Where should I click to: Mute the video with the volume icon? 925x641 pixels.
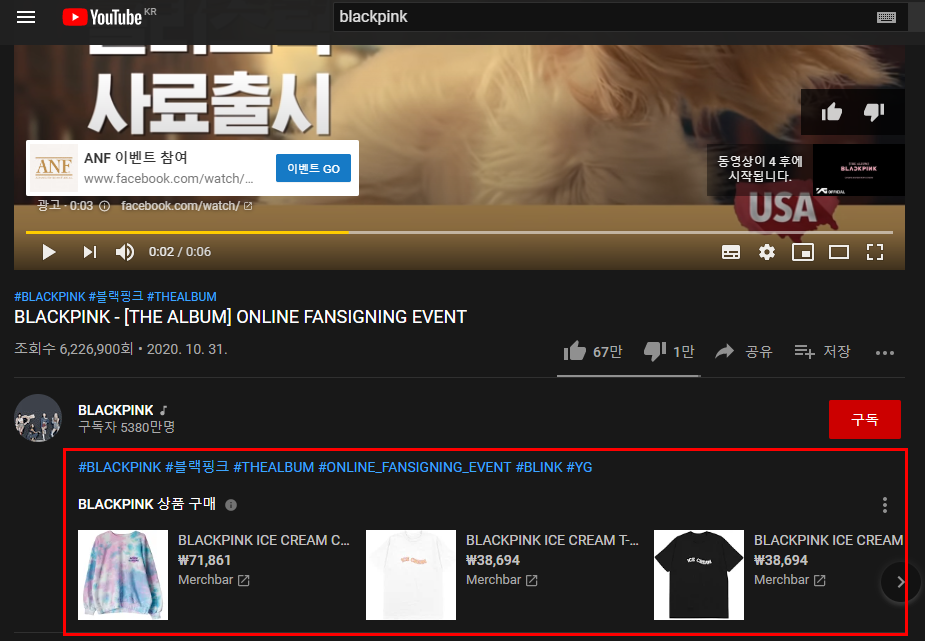pyautogui.click(x=124, y=251)
